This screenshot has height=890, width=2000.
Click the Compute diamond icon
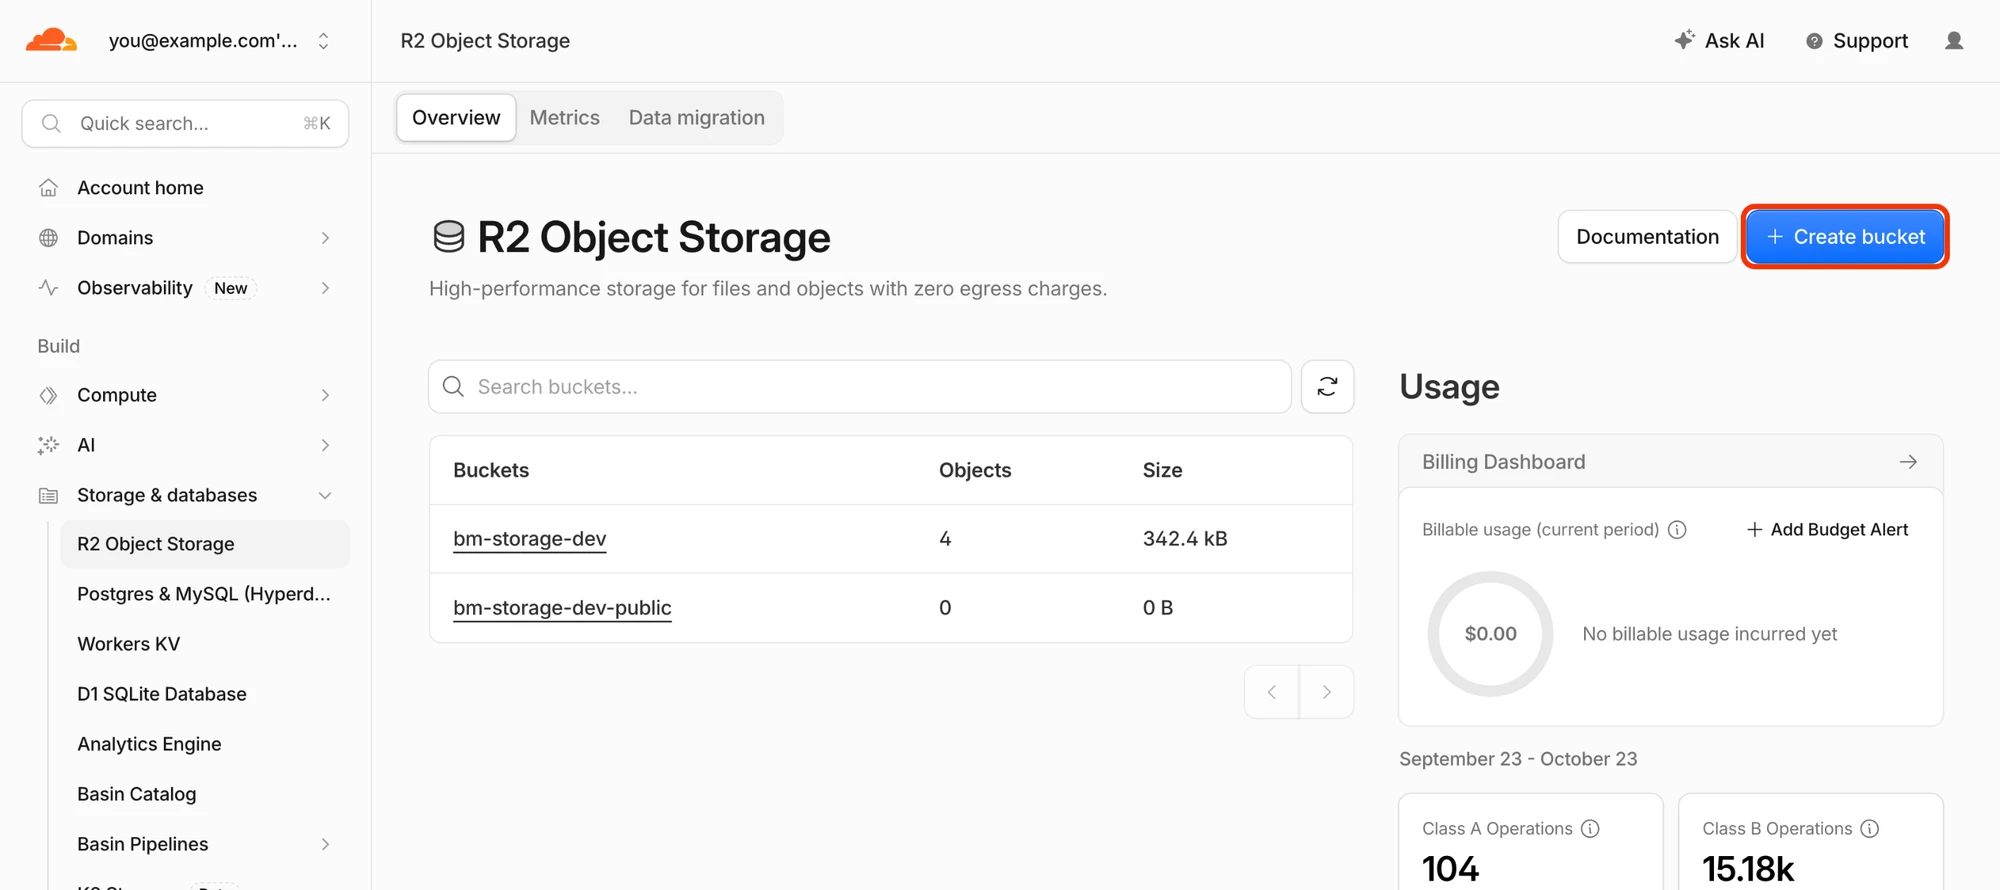[48, 395]
